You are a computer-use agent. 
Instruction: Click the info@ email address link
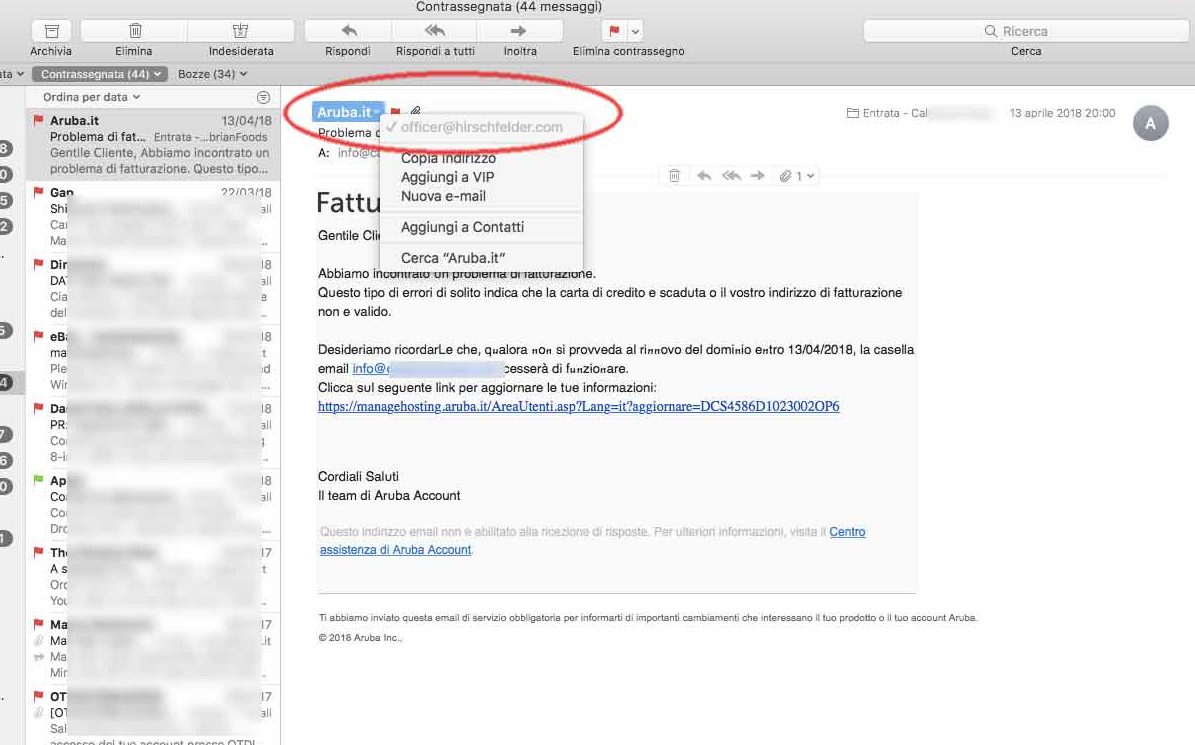428,369
